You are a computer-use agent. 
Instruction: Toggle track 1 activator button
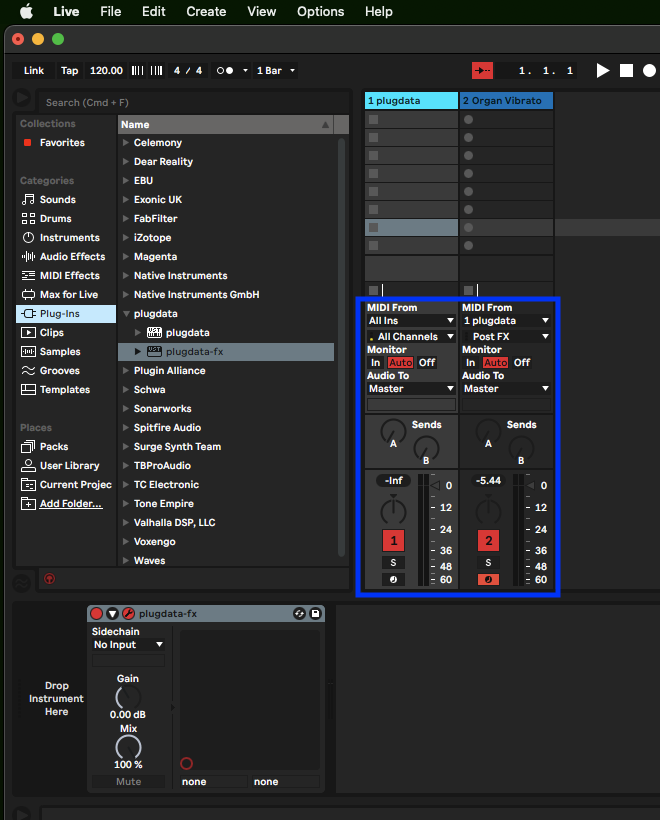[393, 541]
